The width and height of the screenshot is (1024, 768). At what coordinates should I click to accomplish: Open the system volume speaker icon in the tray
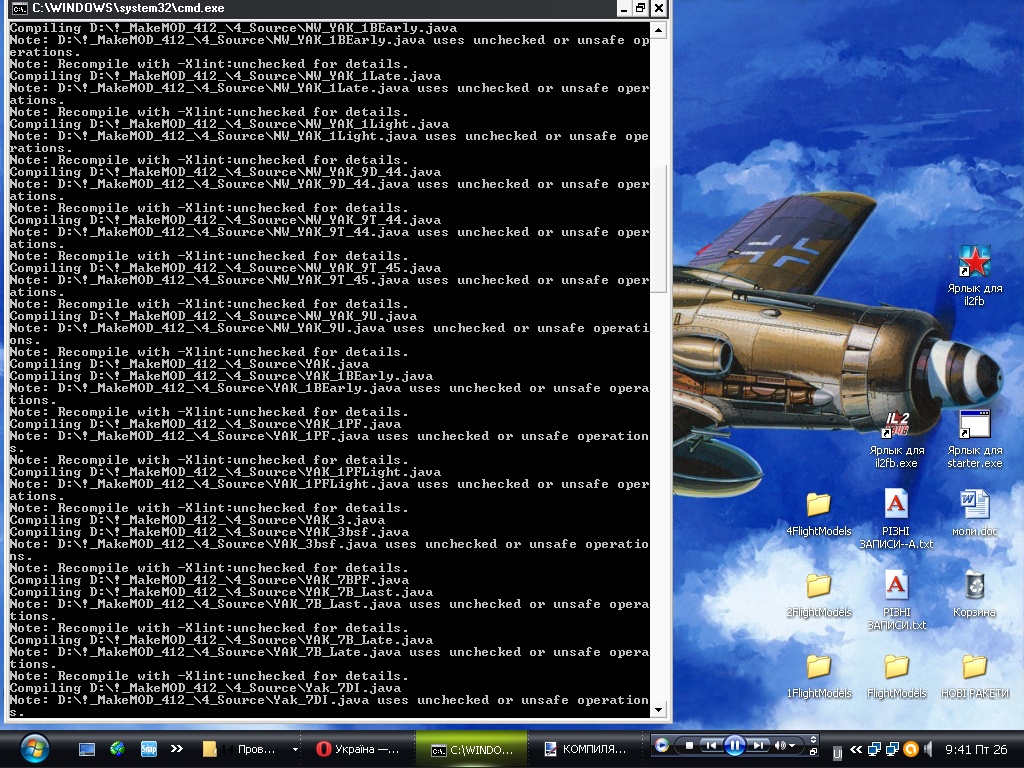(928, 749)
